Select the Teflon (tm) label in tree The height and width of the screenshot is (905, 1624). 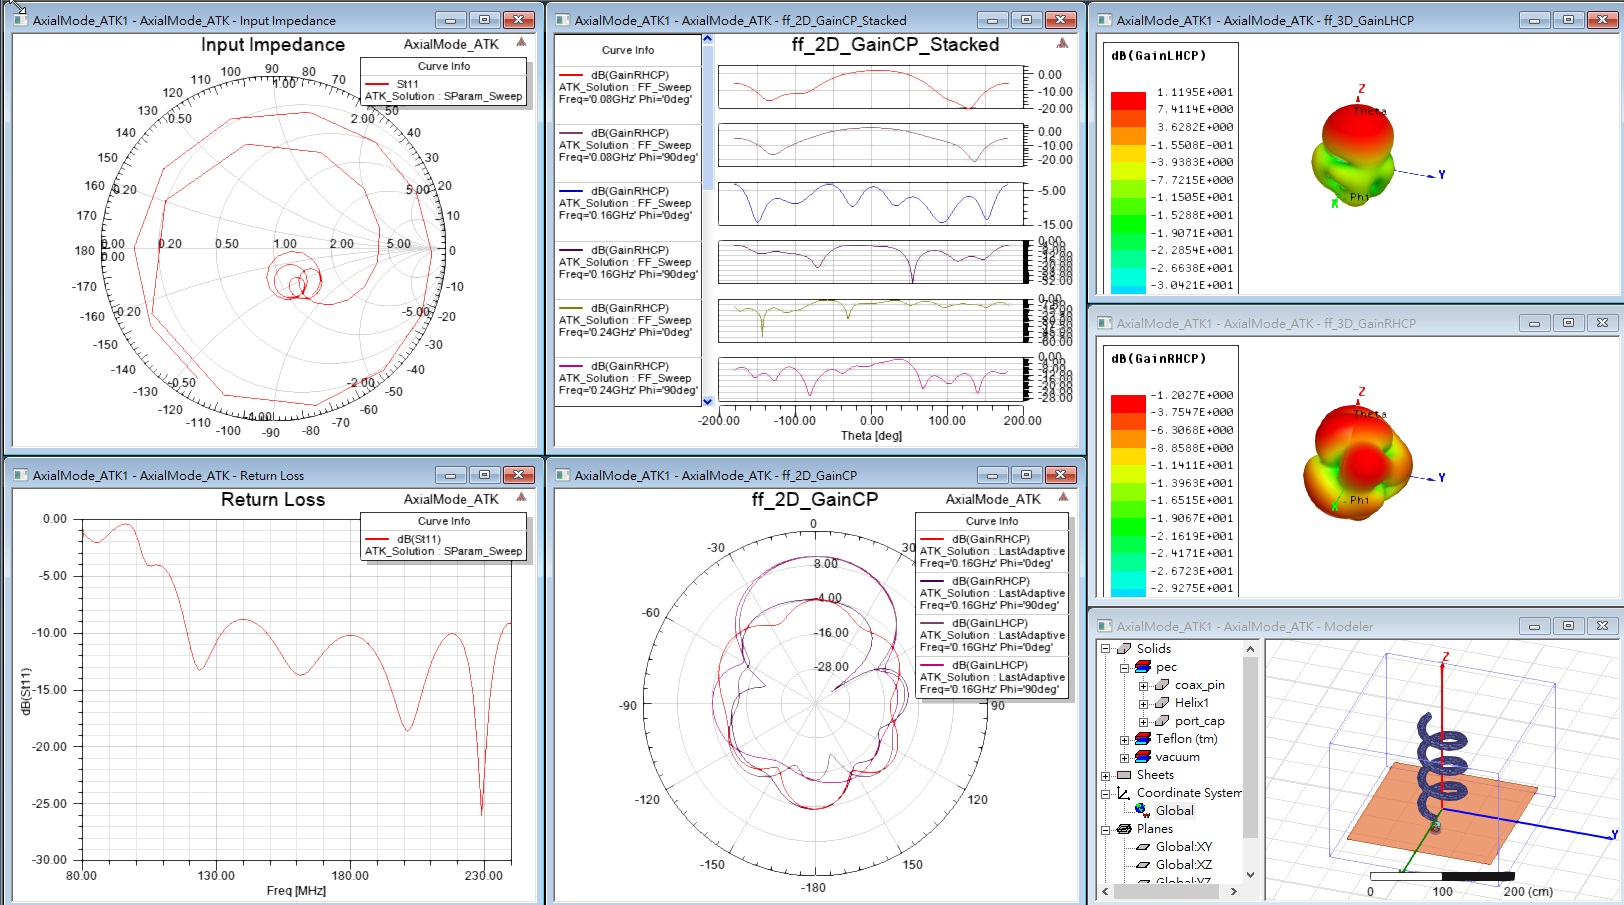(x=1187, y=739)
